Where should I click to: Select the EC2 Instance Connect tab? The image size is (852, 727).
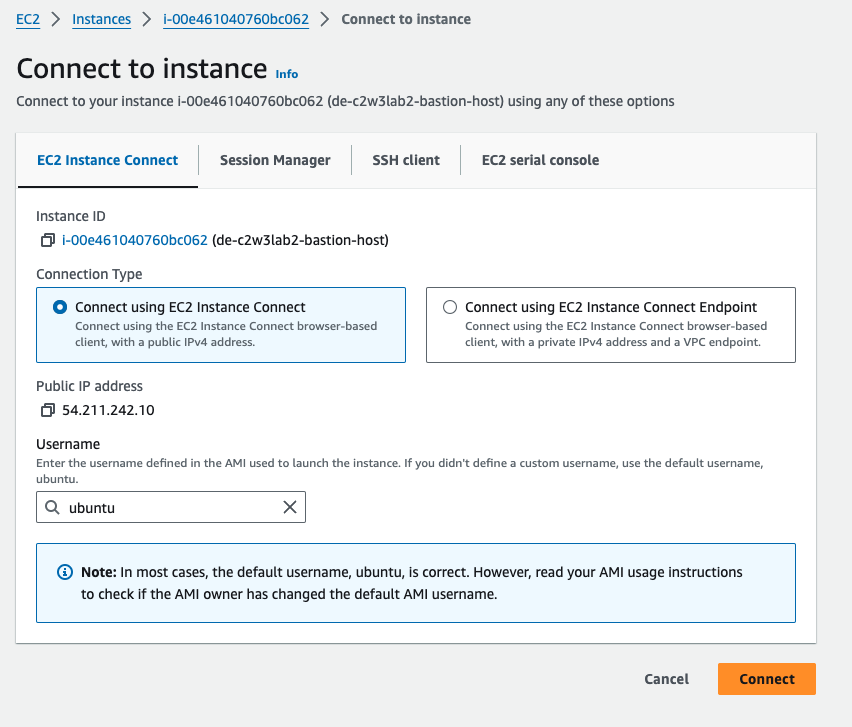[x=107, y=160]
